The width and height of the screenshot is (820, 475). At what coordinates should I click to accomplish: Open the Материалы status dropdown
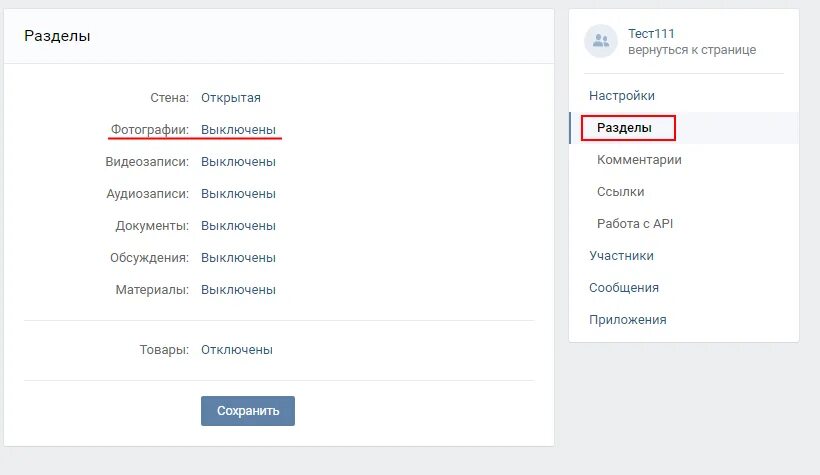tap(238, 290)
